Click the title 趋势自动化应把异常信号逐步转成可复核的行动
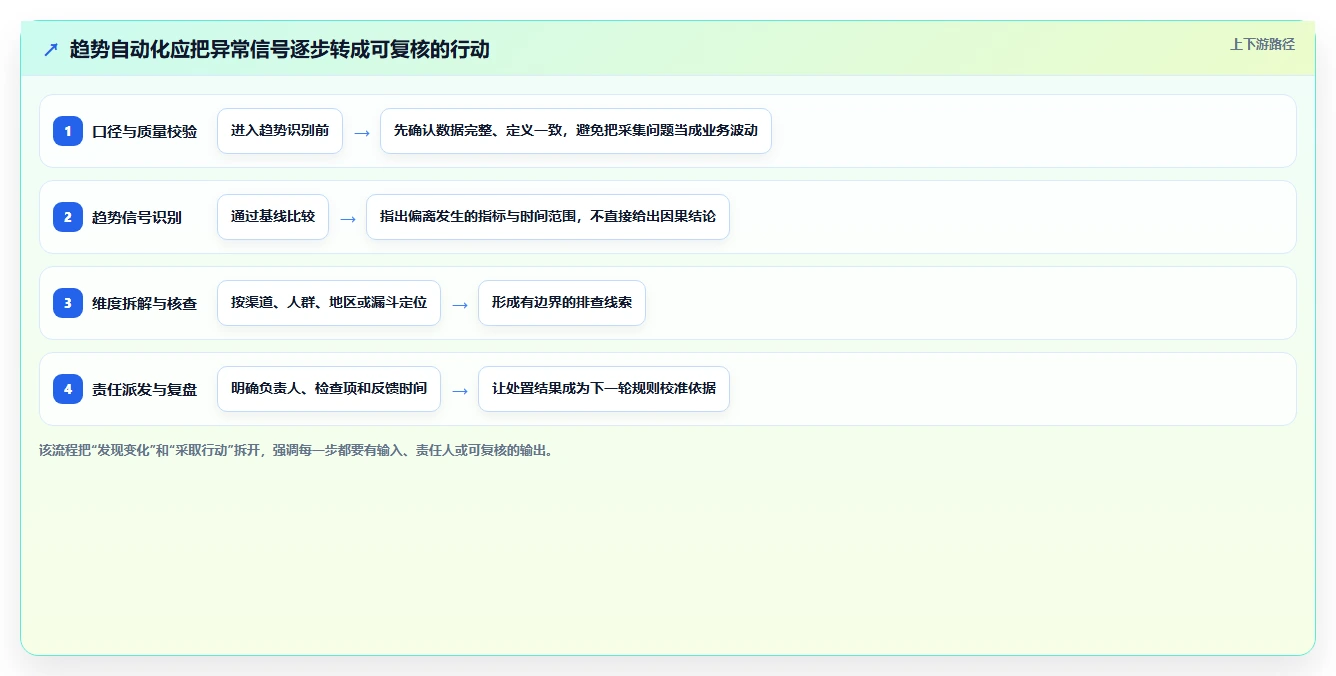1336x676 pixels. click(280, 49)
